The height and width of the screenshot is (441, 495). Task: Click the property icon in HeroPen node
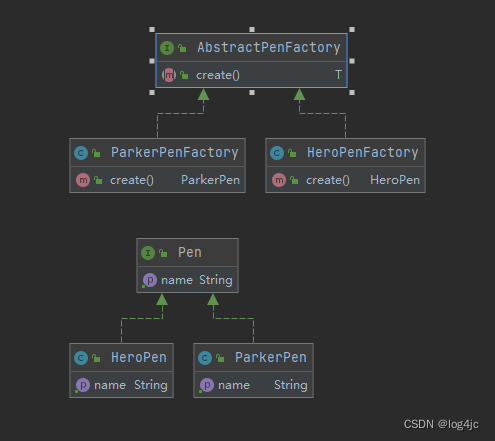83,385
